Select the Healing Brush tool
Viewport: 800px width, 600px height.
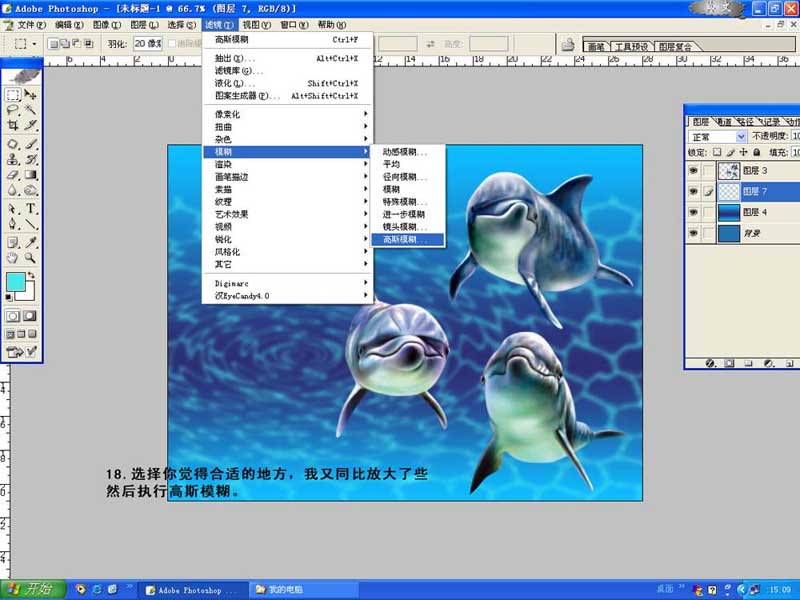tap(13, 144)
